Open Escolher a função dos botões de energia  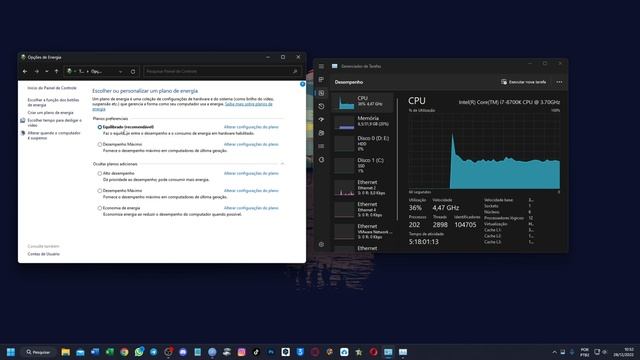click(53, 102)
